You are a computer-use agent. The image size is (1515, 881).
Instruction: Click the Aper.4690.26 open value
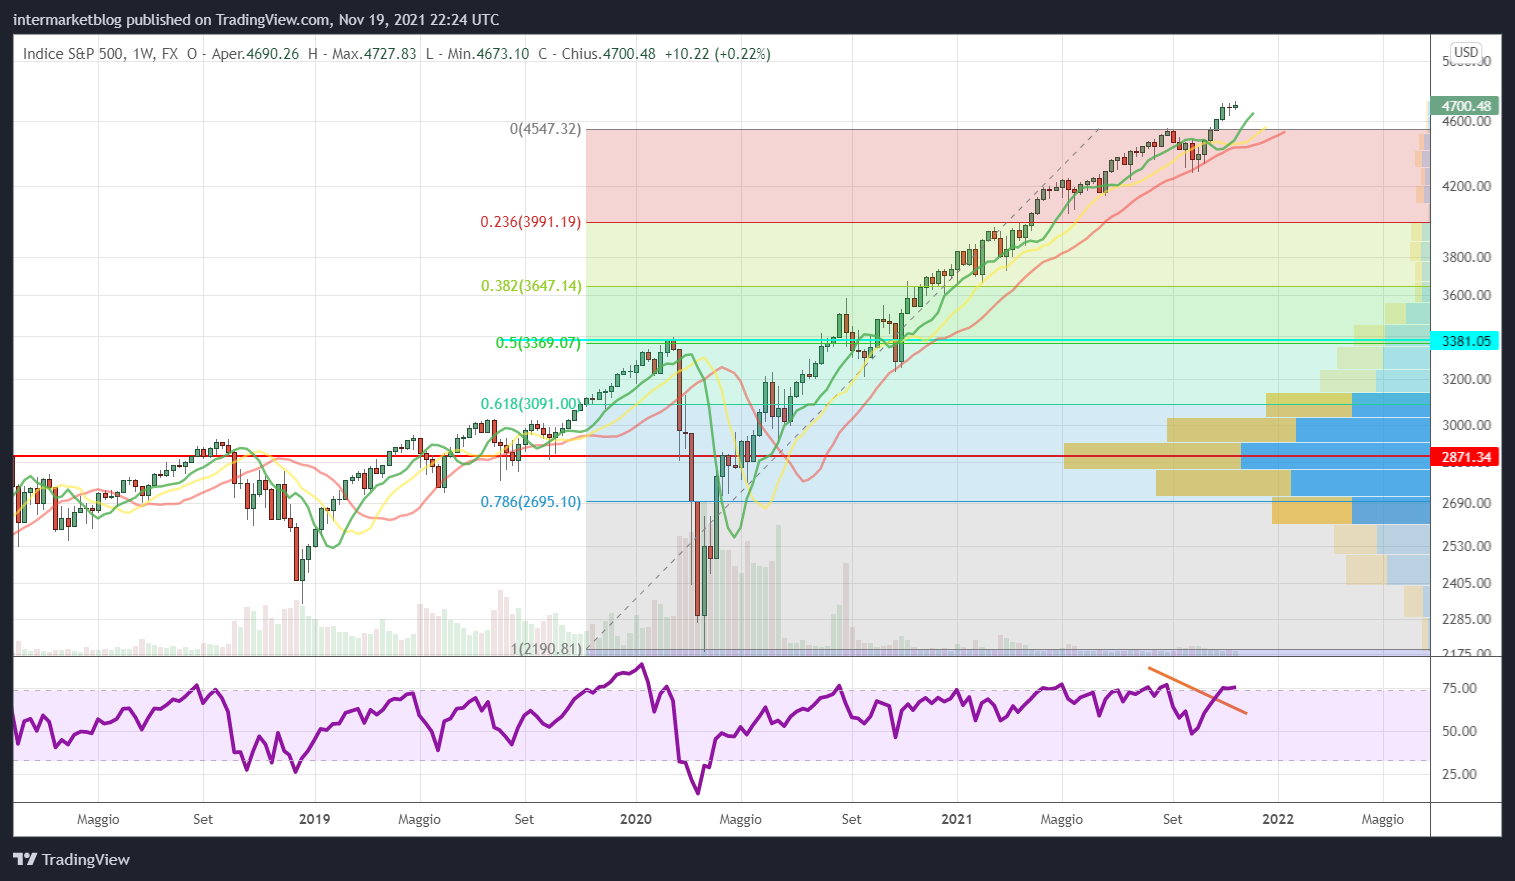[255, 54]
